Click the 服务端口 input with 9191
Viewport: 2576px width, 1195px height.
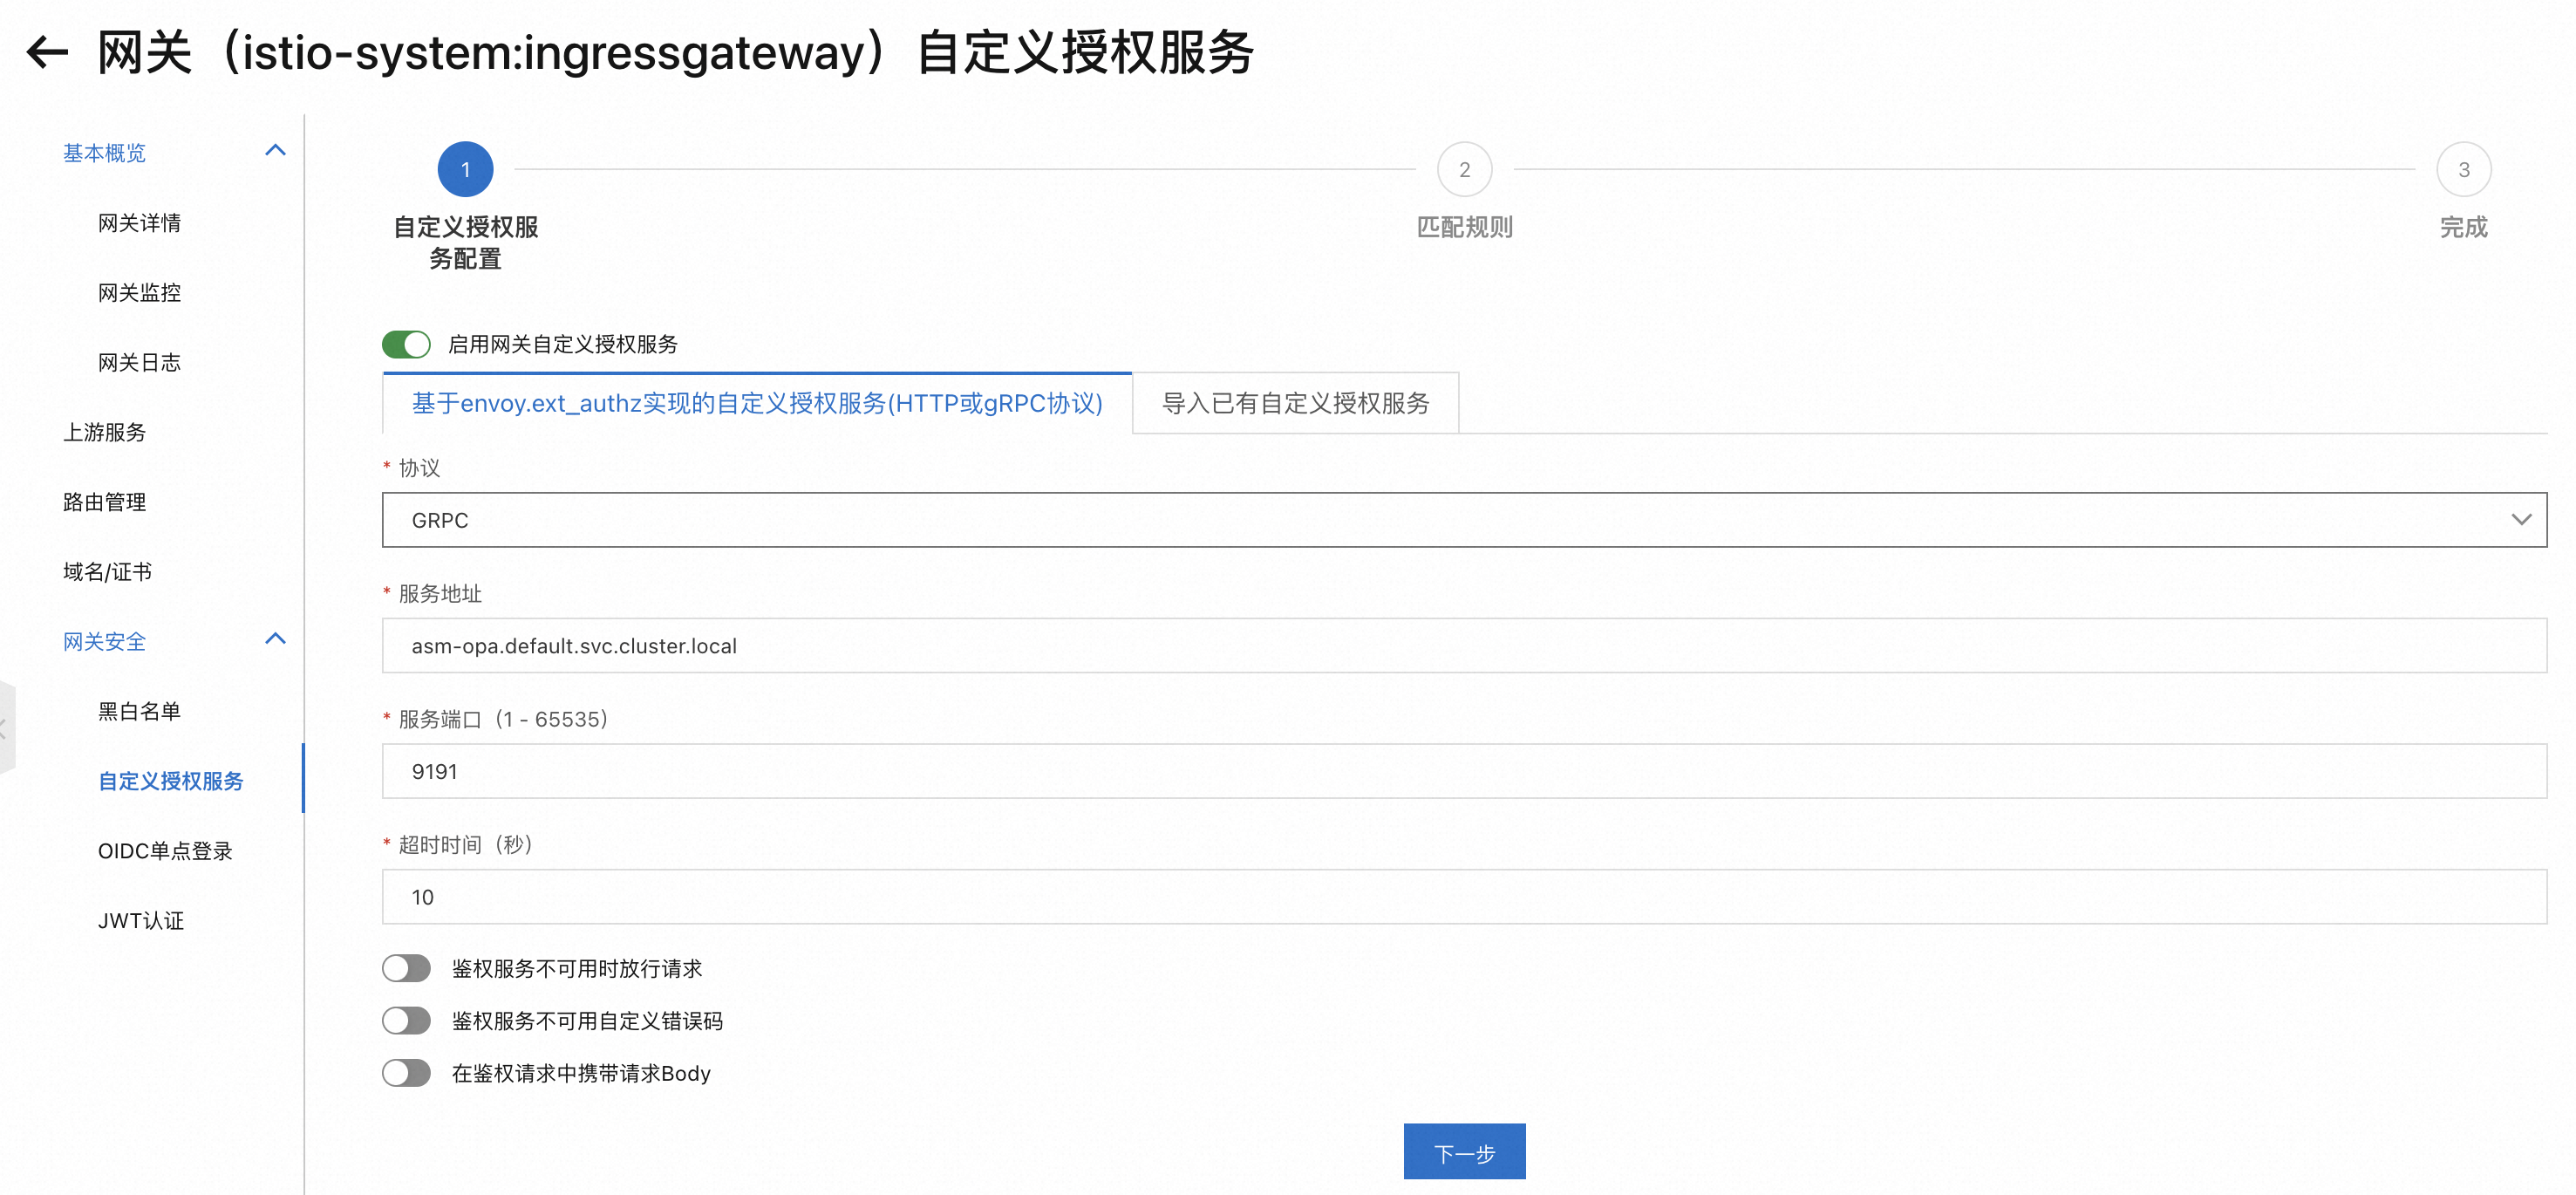pos(1464,771)
